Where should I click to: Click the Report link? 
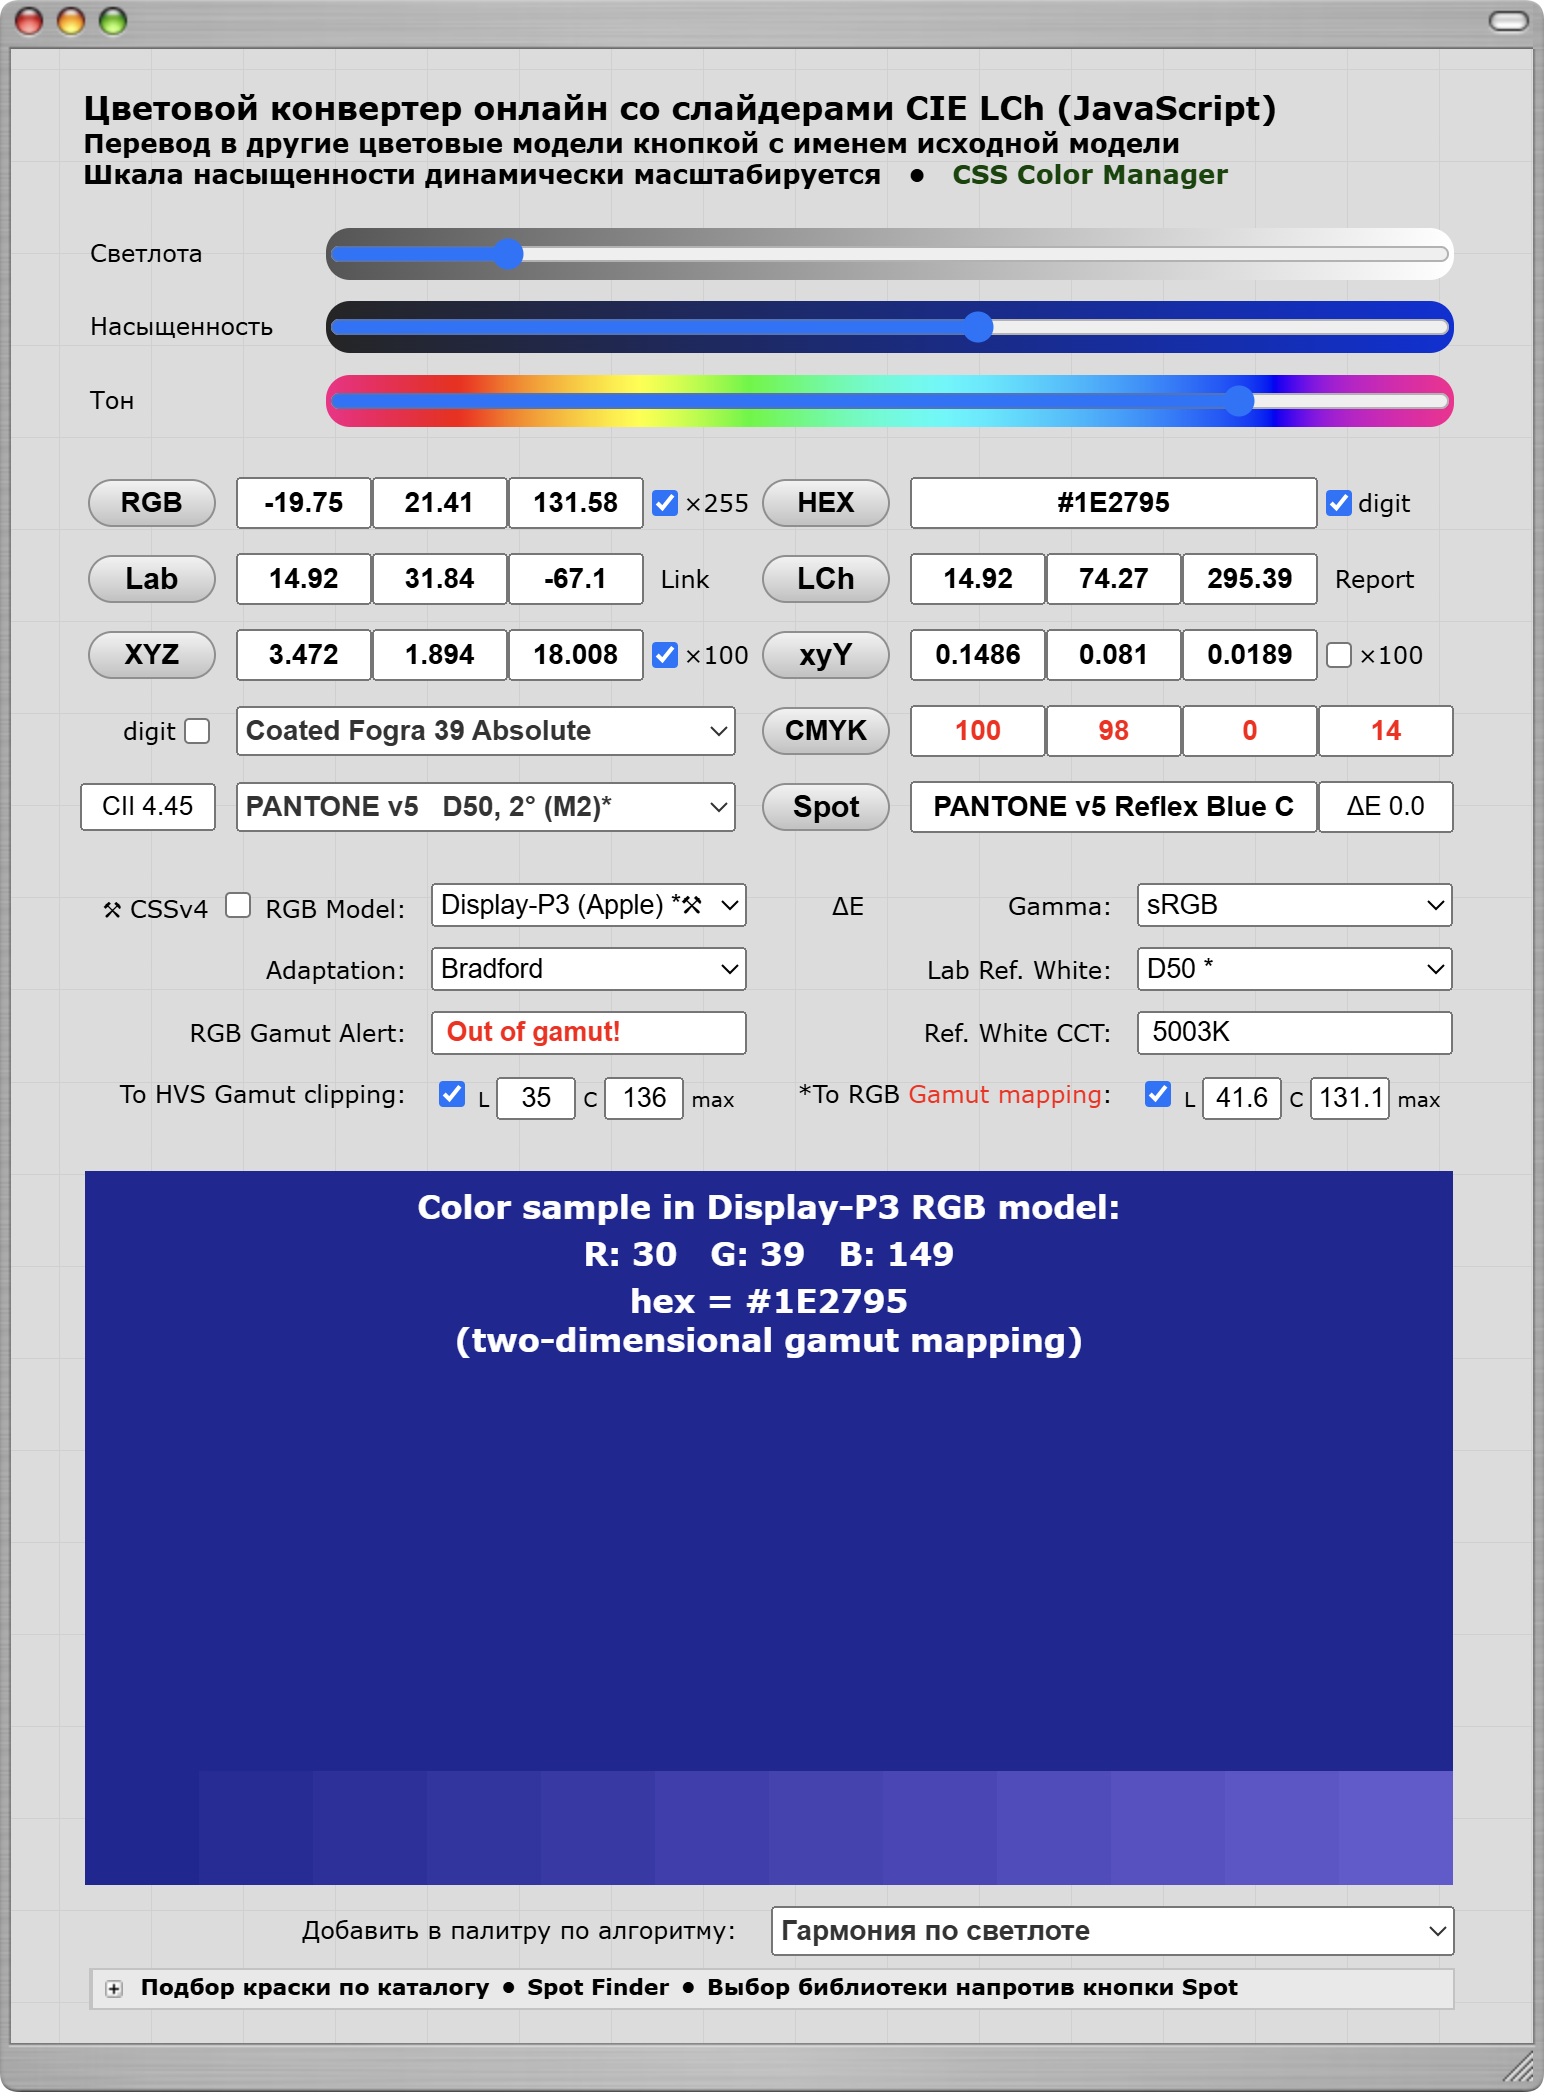click(x=1374, y=580)
